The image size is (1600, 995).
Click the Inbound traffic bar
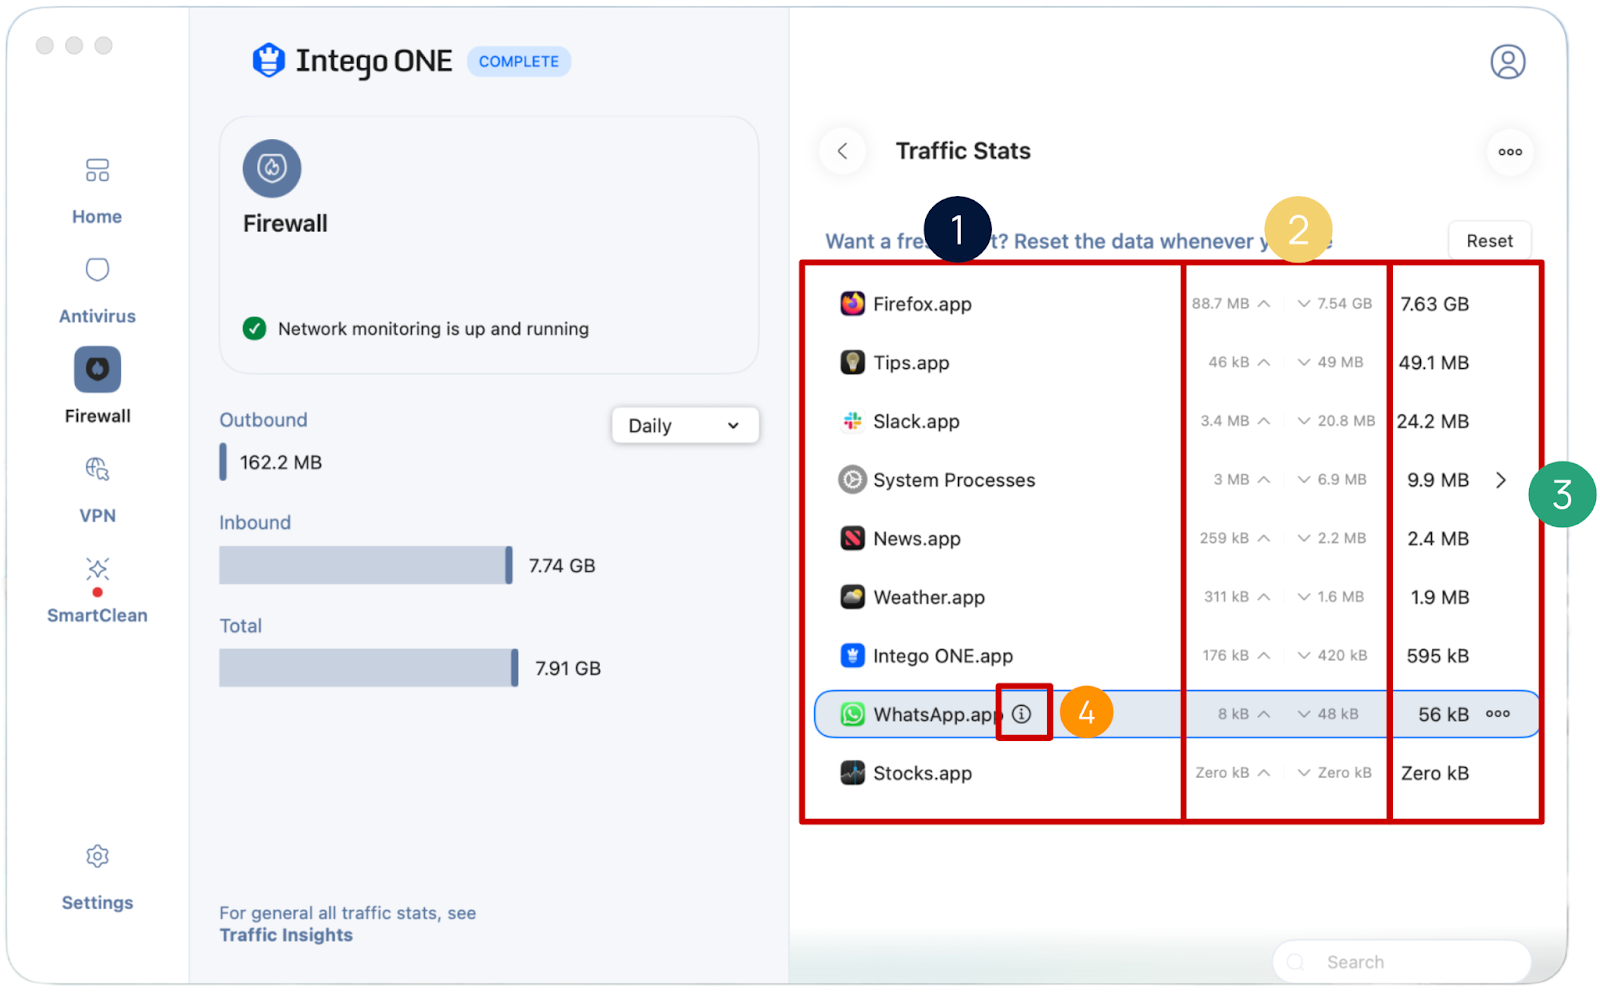pos(366,565)
